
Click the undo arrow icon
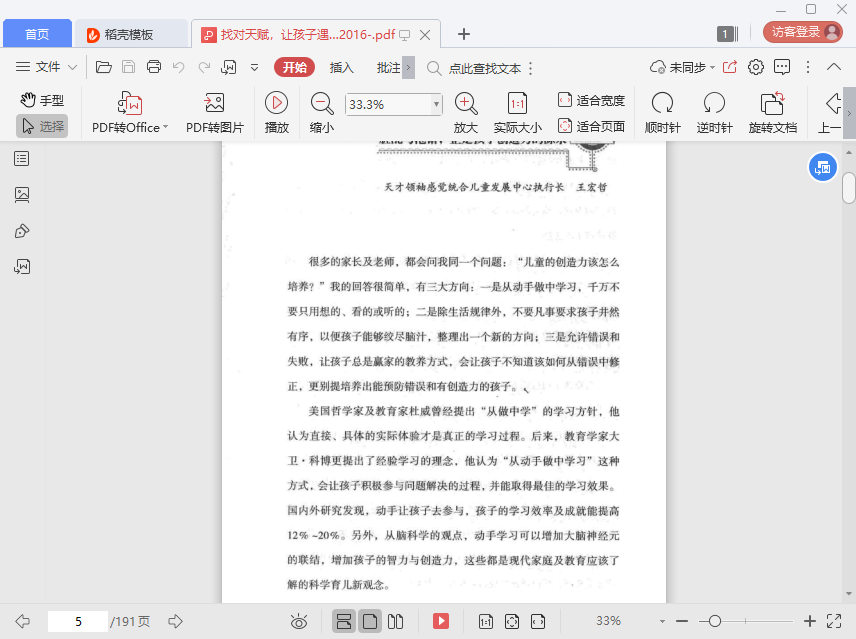pyautogui.click(x=179, y=67)
